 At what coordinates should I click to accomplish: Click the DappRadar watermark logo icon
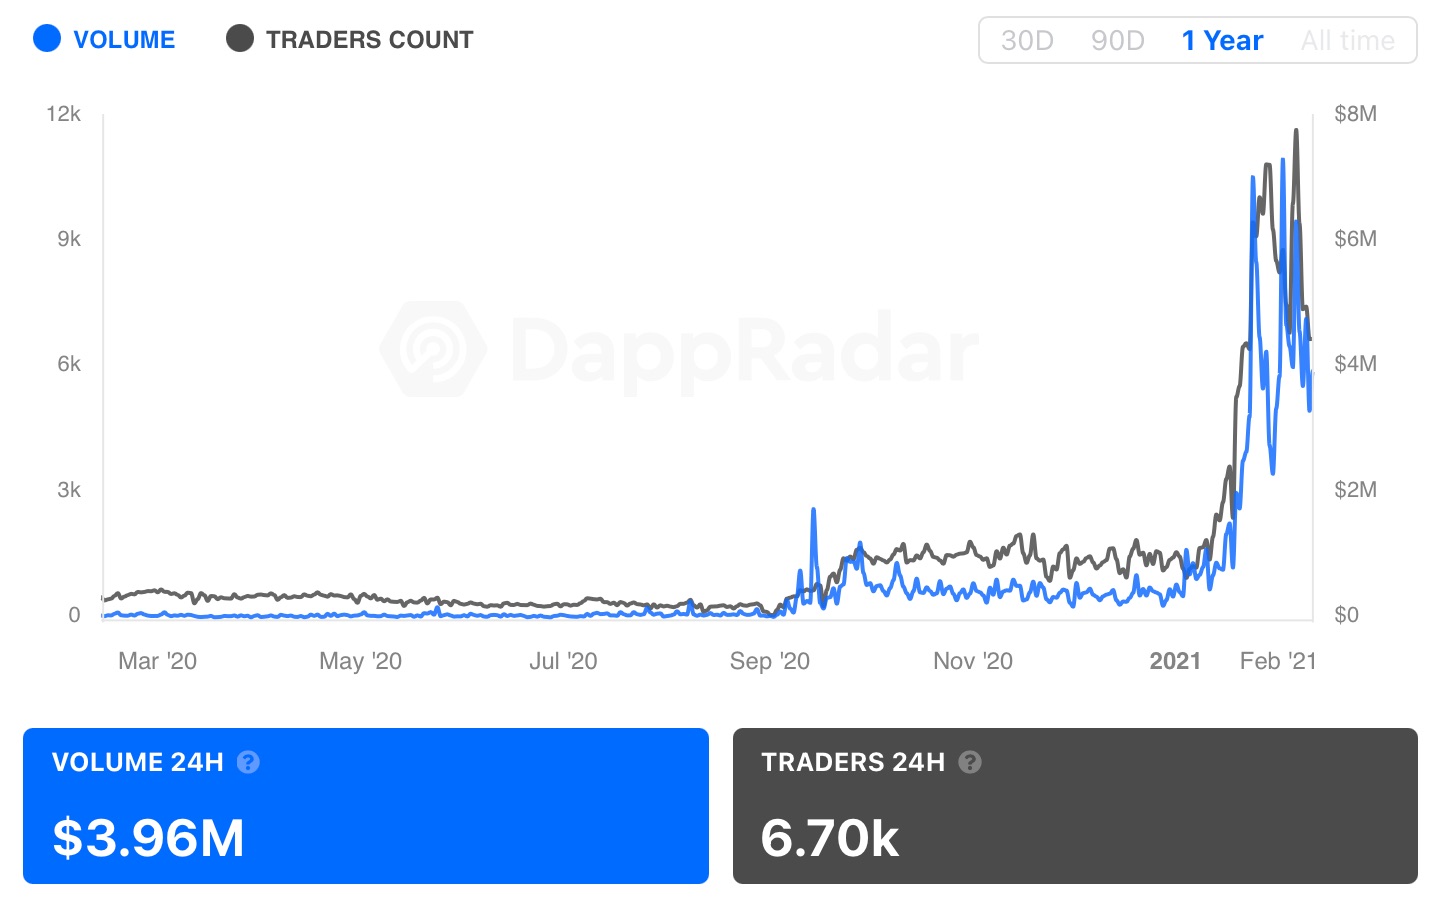pos(433,349)
